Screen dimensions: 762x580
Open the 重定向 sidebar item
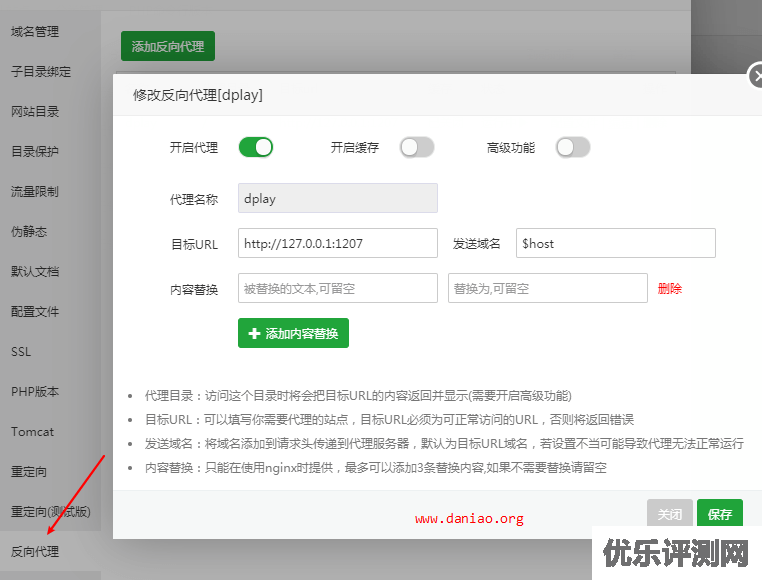pyautogui.click(x=29, y=472)
